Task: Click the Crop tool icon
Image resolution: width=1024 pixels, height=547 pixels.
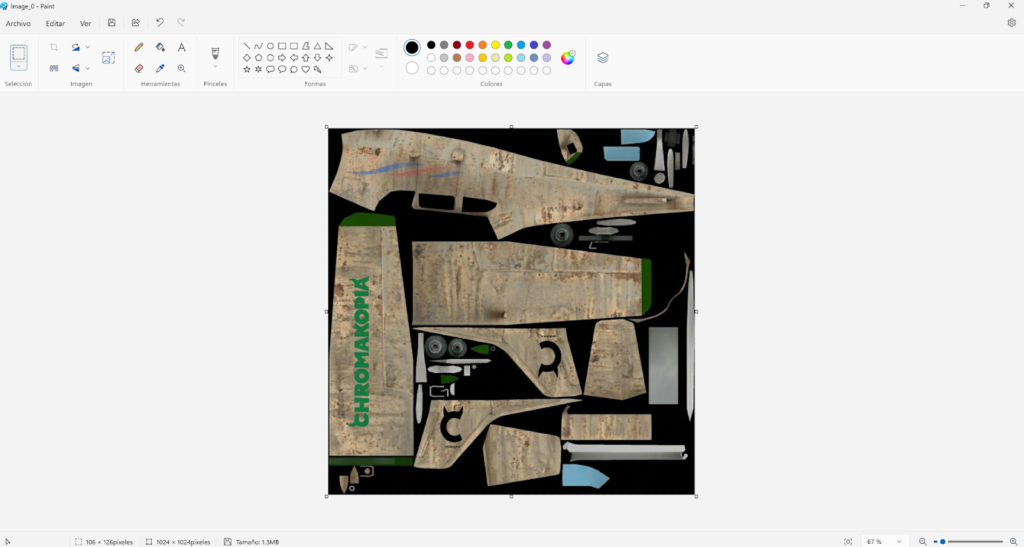Action: pos(54,47)
